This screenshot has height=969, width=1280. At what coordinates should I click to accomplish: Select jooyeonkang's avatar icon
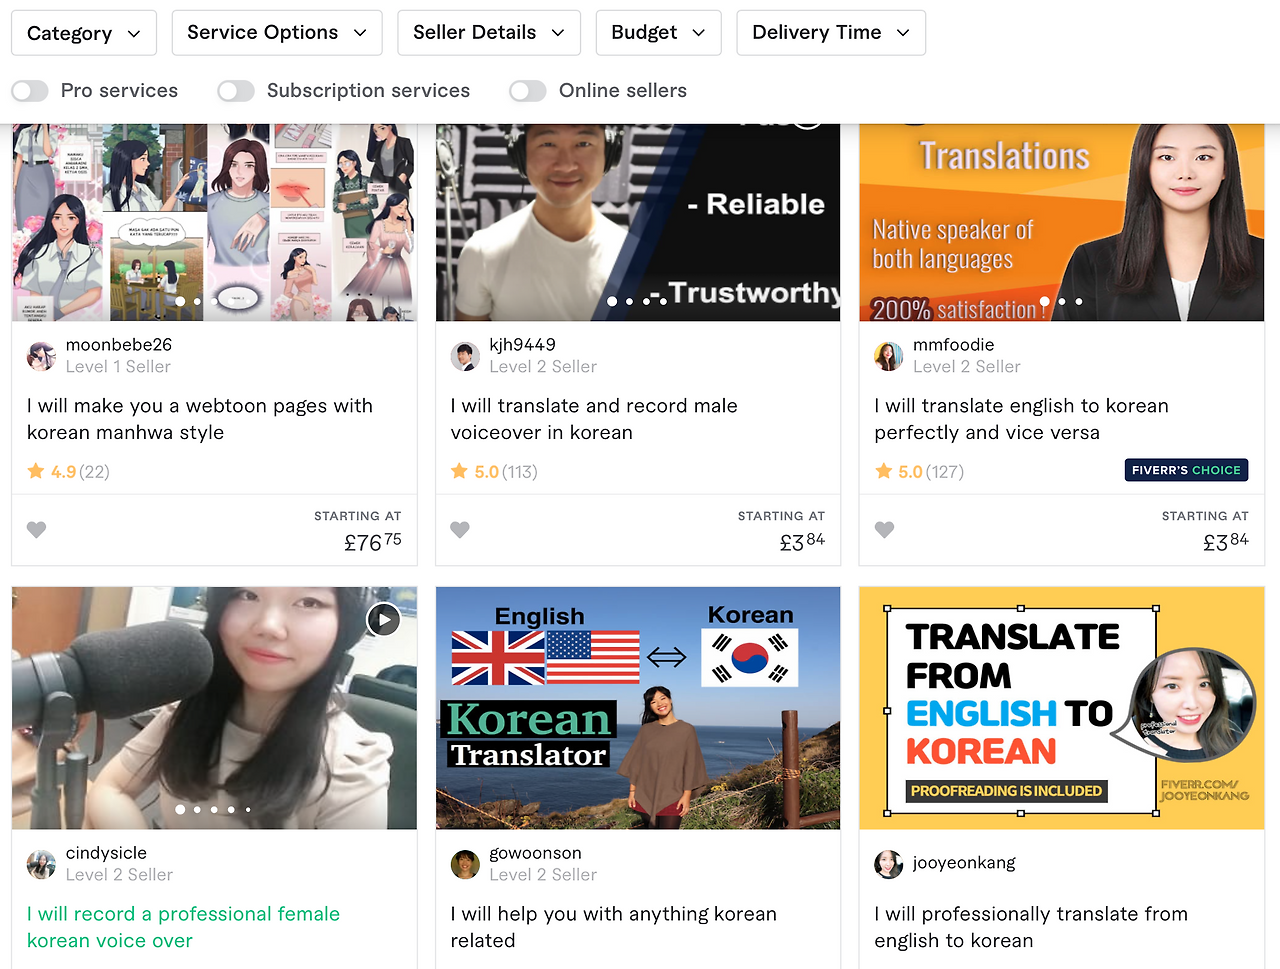click(888, 863)
